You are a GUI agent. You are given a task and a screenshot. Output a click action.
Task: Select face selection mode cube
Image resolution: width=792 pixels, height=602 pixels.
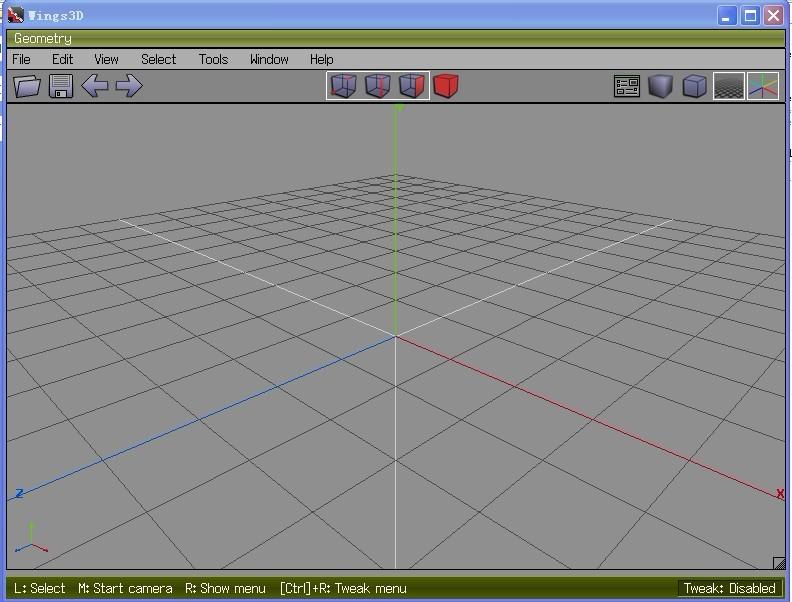coord(412,85)
